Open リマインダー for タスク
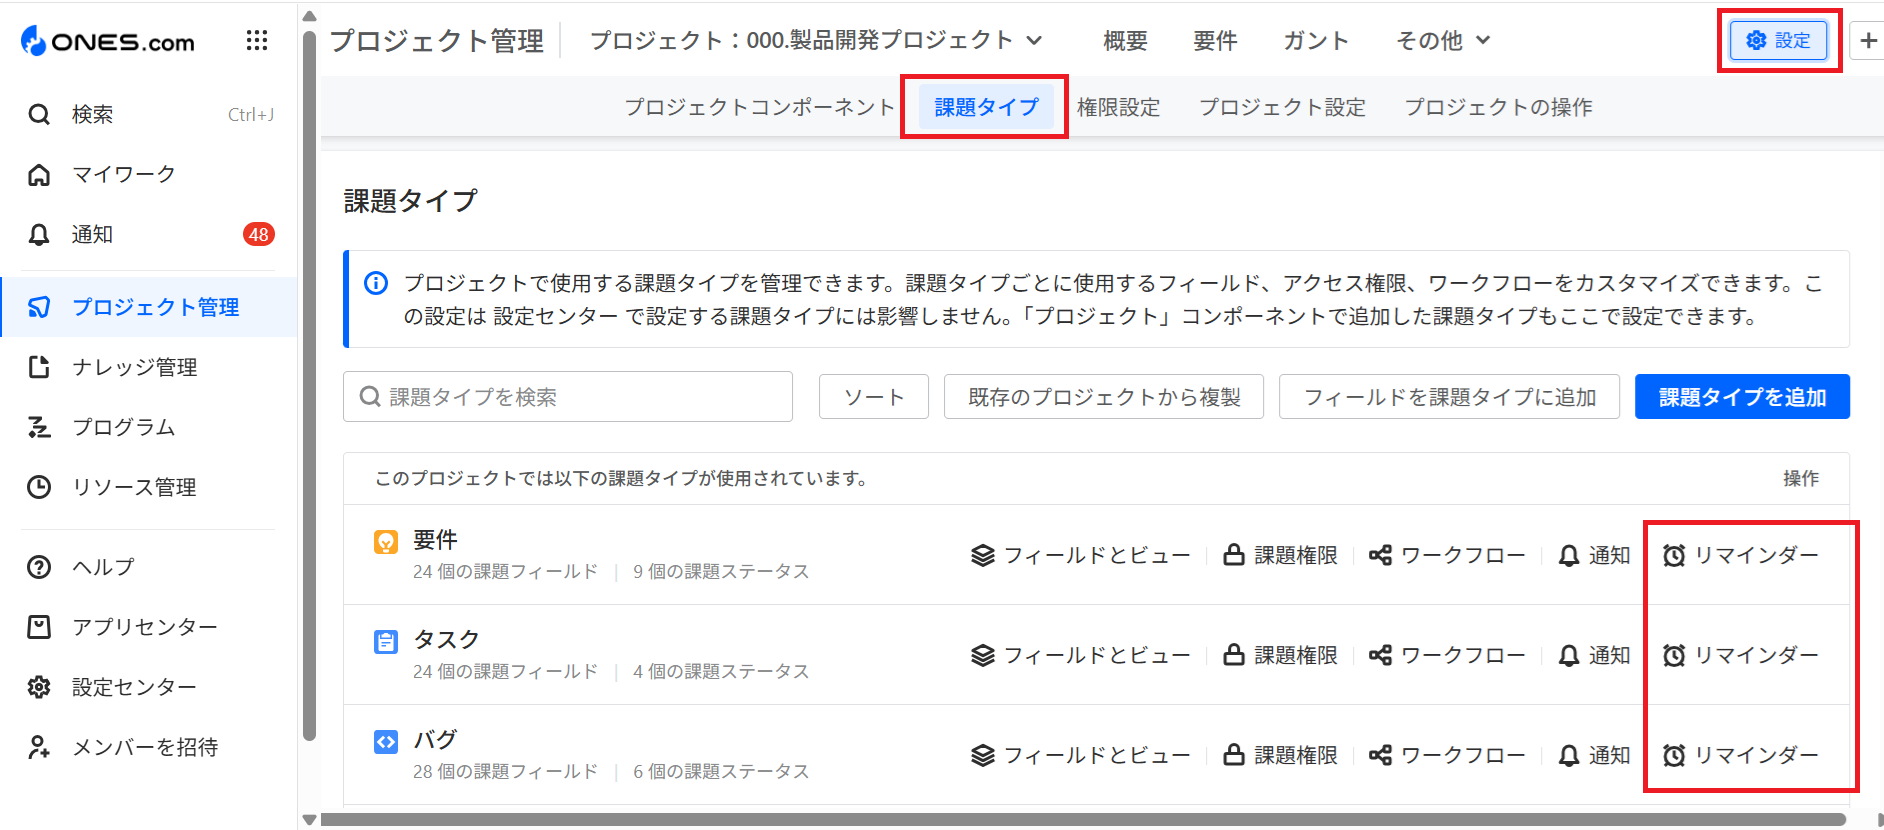 (x=1740, y=655)
